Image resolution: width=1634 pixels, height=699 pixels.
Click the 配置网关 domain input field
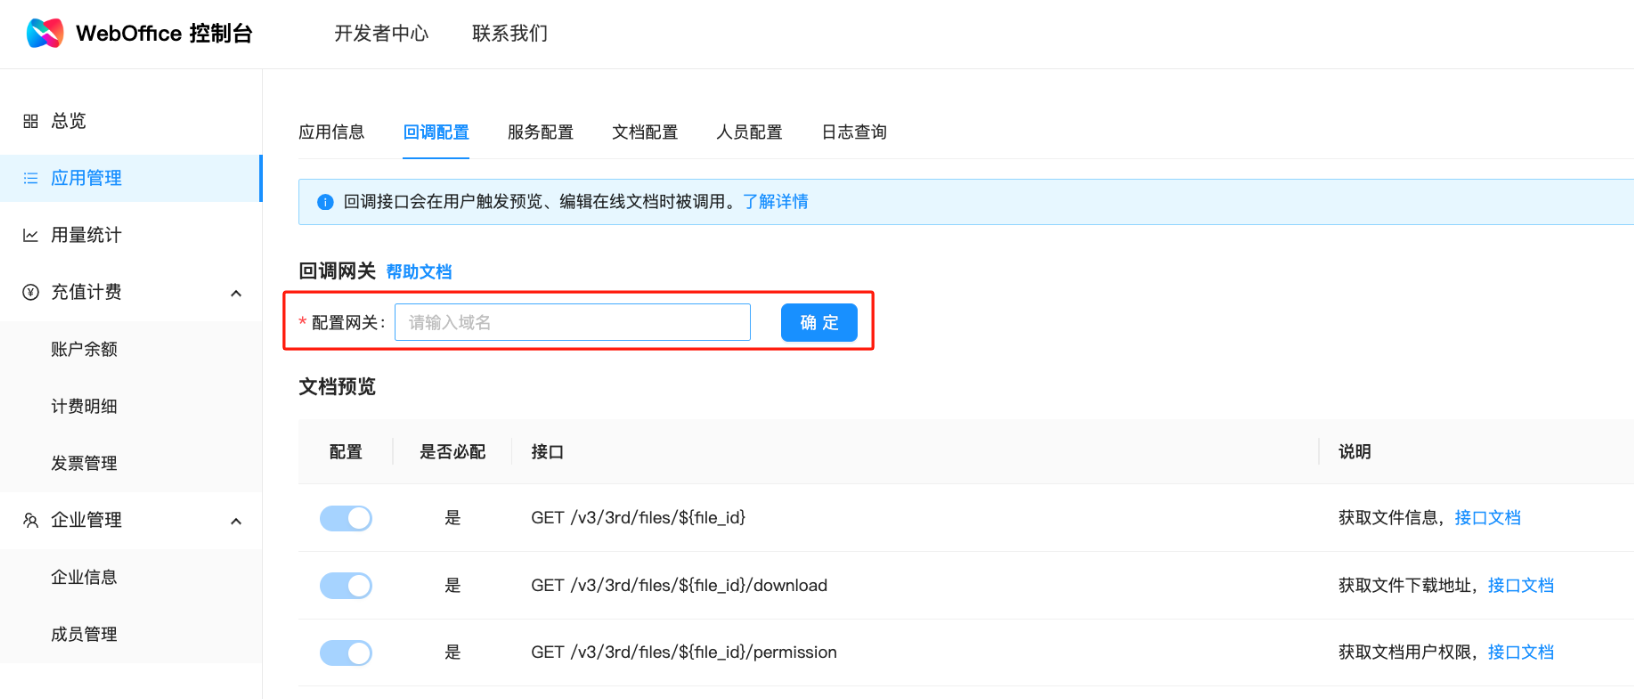tap(572, 322)
